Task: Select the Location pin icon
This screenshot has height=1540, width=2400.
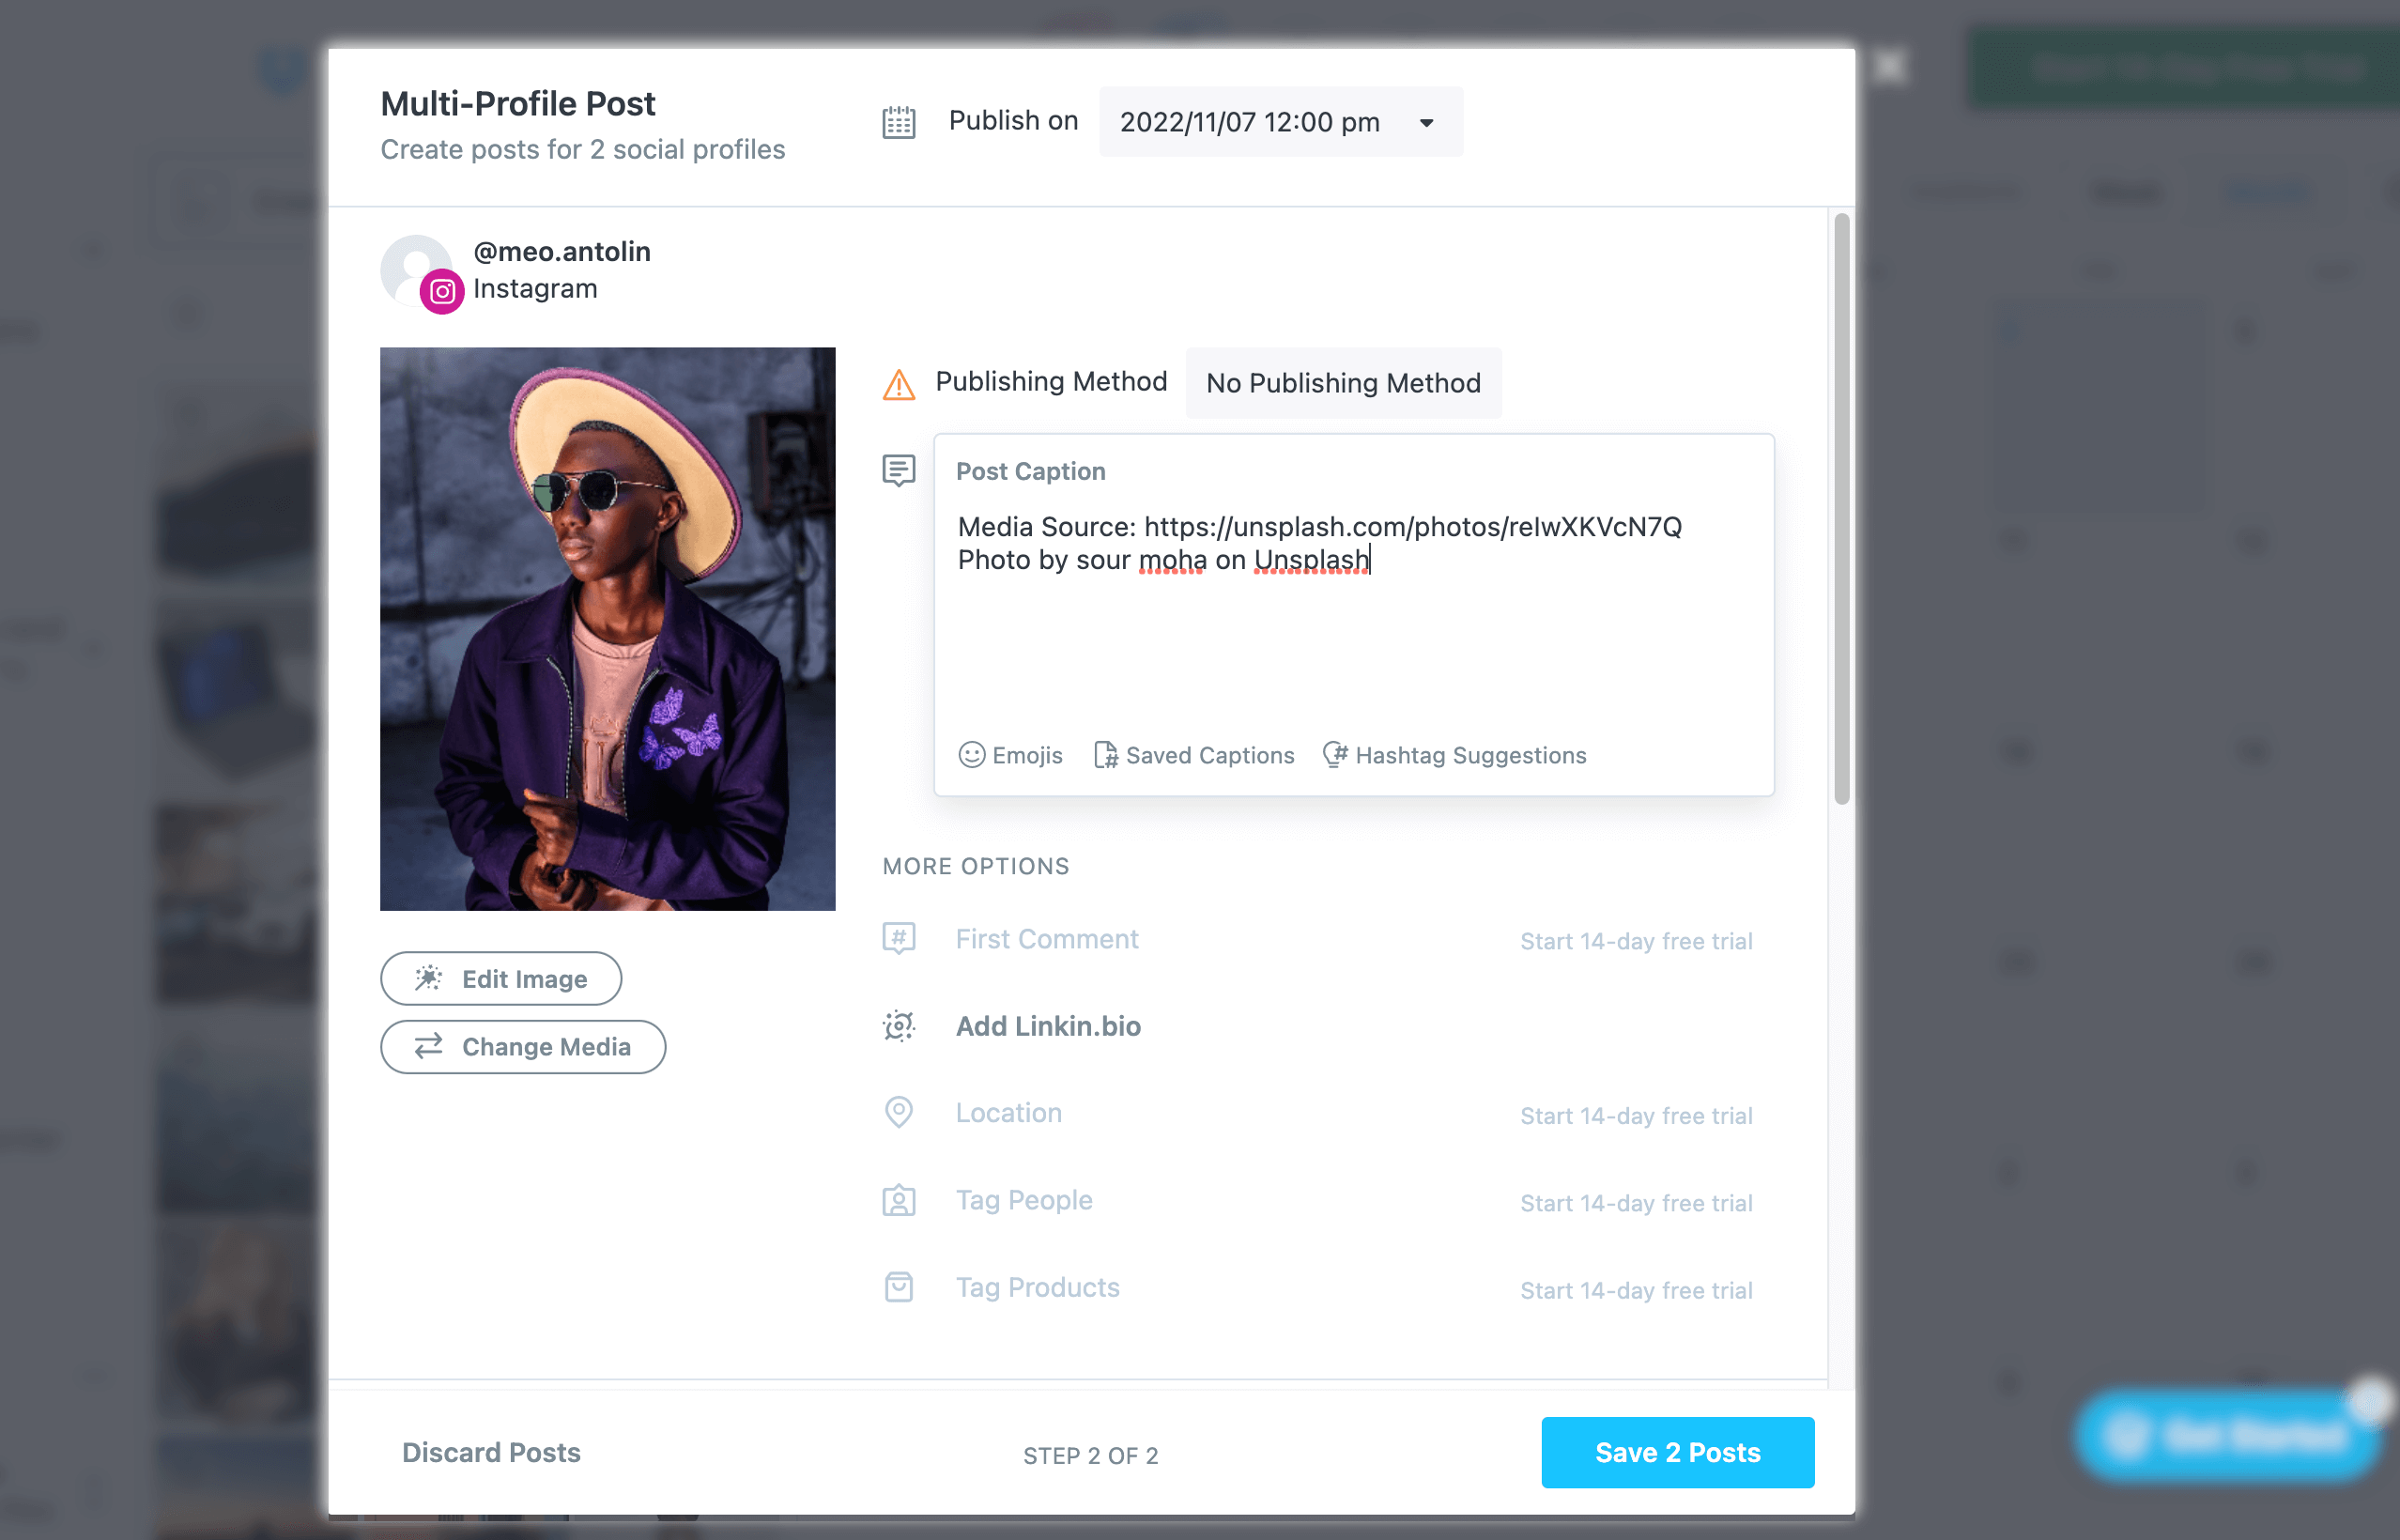Action: 898,1112
